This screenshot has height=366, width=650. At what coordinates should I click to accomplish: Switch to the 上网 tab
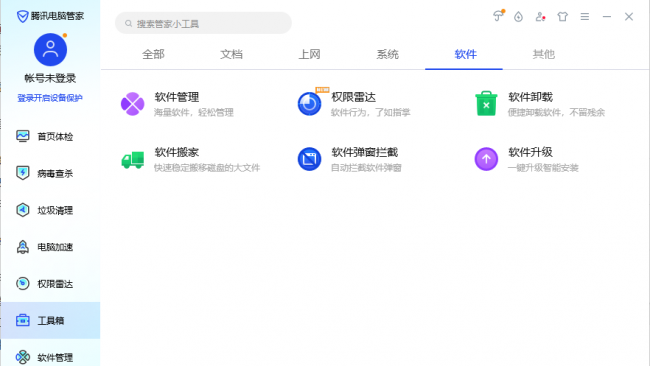click(x=309, y=54)
